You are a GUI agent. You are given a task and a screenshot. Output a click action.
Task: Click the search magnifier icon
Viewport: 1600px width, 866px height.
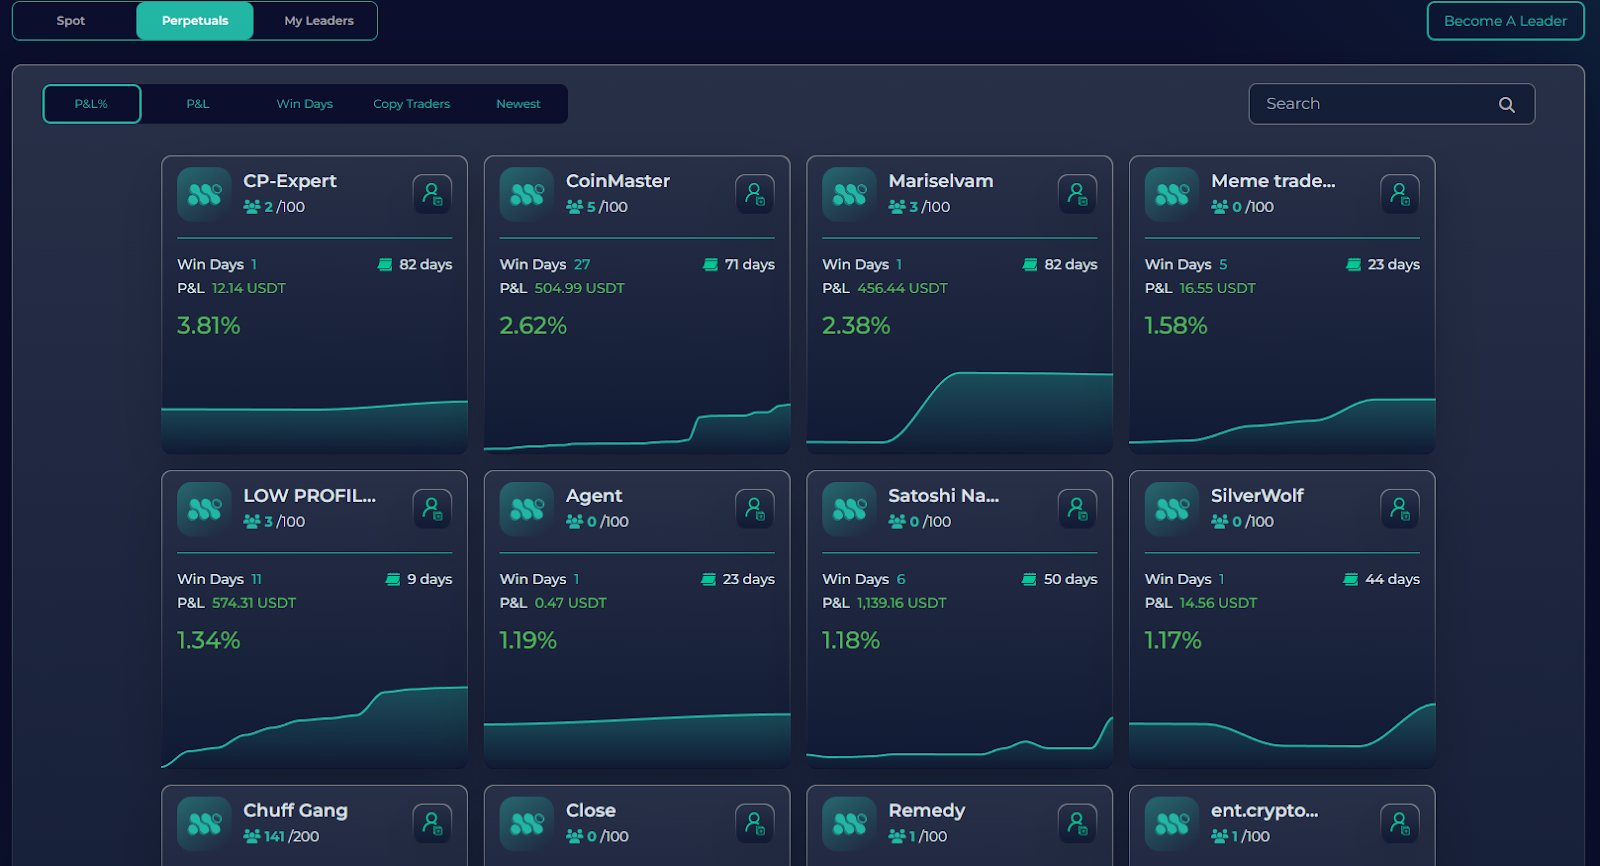pos(1506,105)
